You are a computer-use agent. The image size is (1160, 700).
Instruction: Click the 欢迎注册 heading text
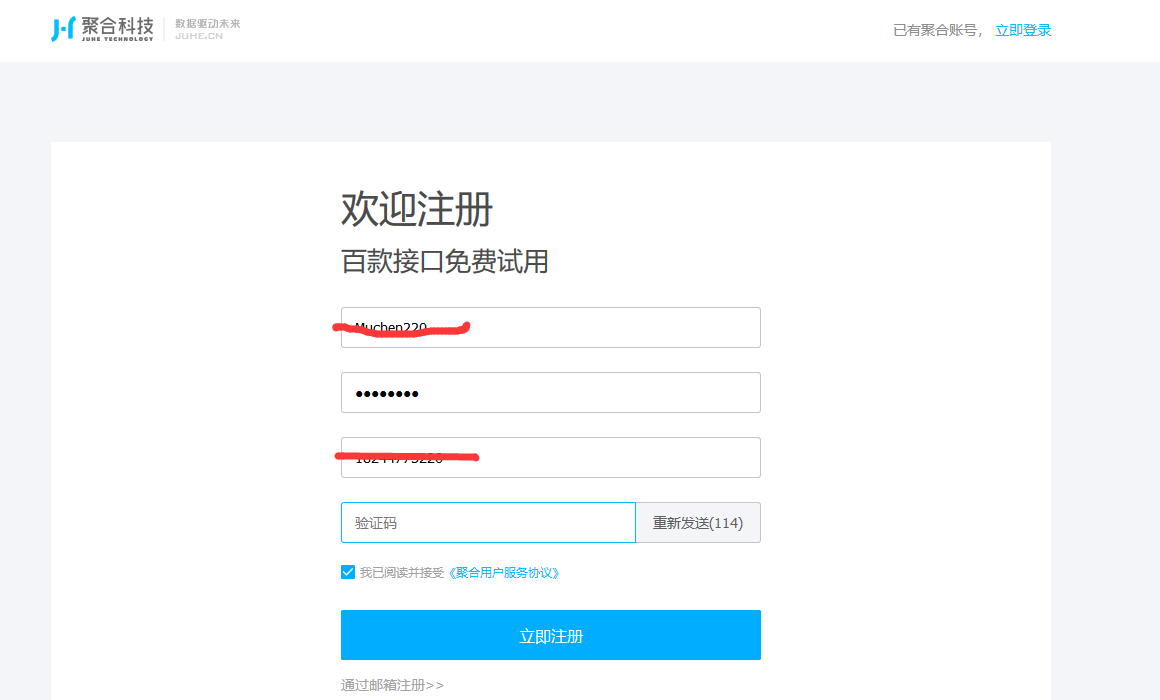[417, 209]
